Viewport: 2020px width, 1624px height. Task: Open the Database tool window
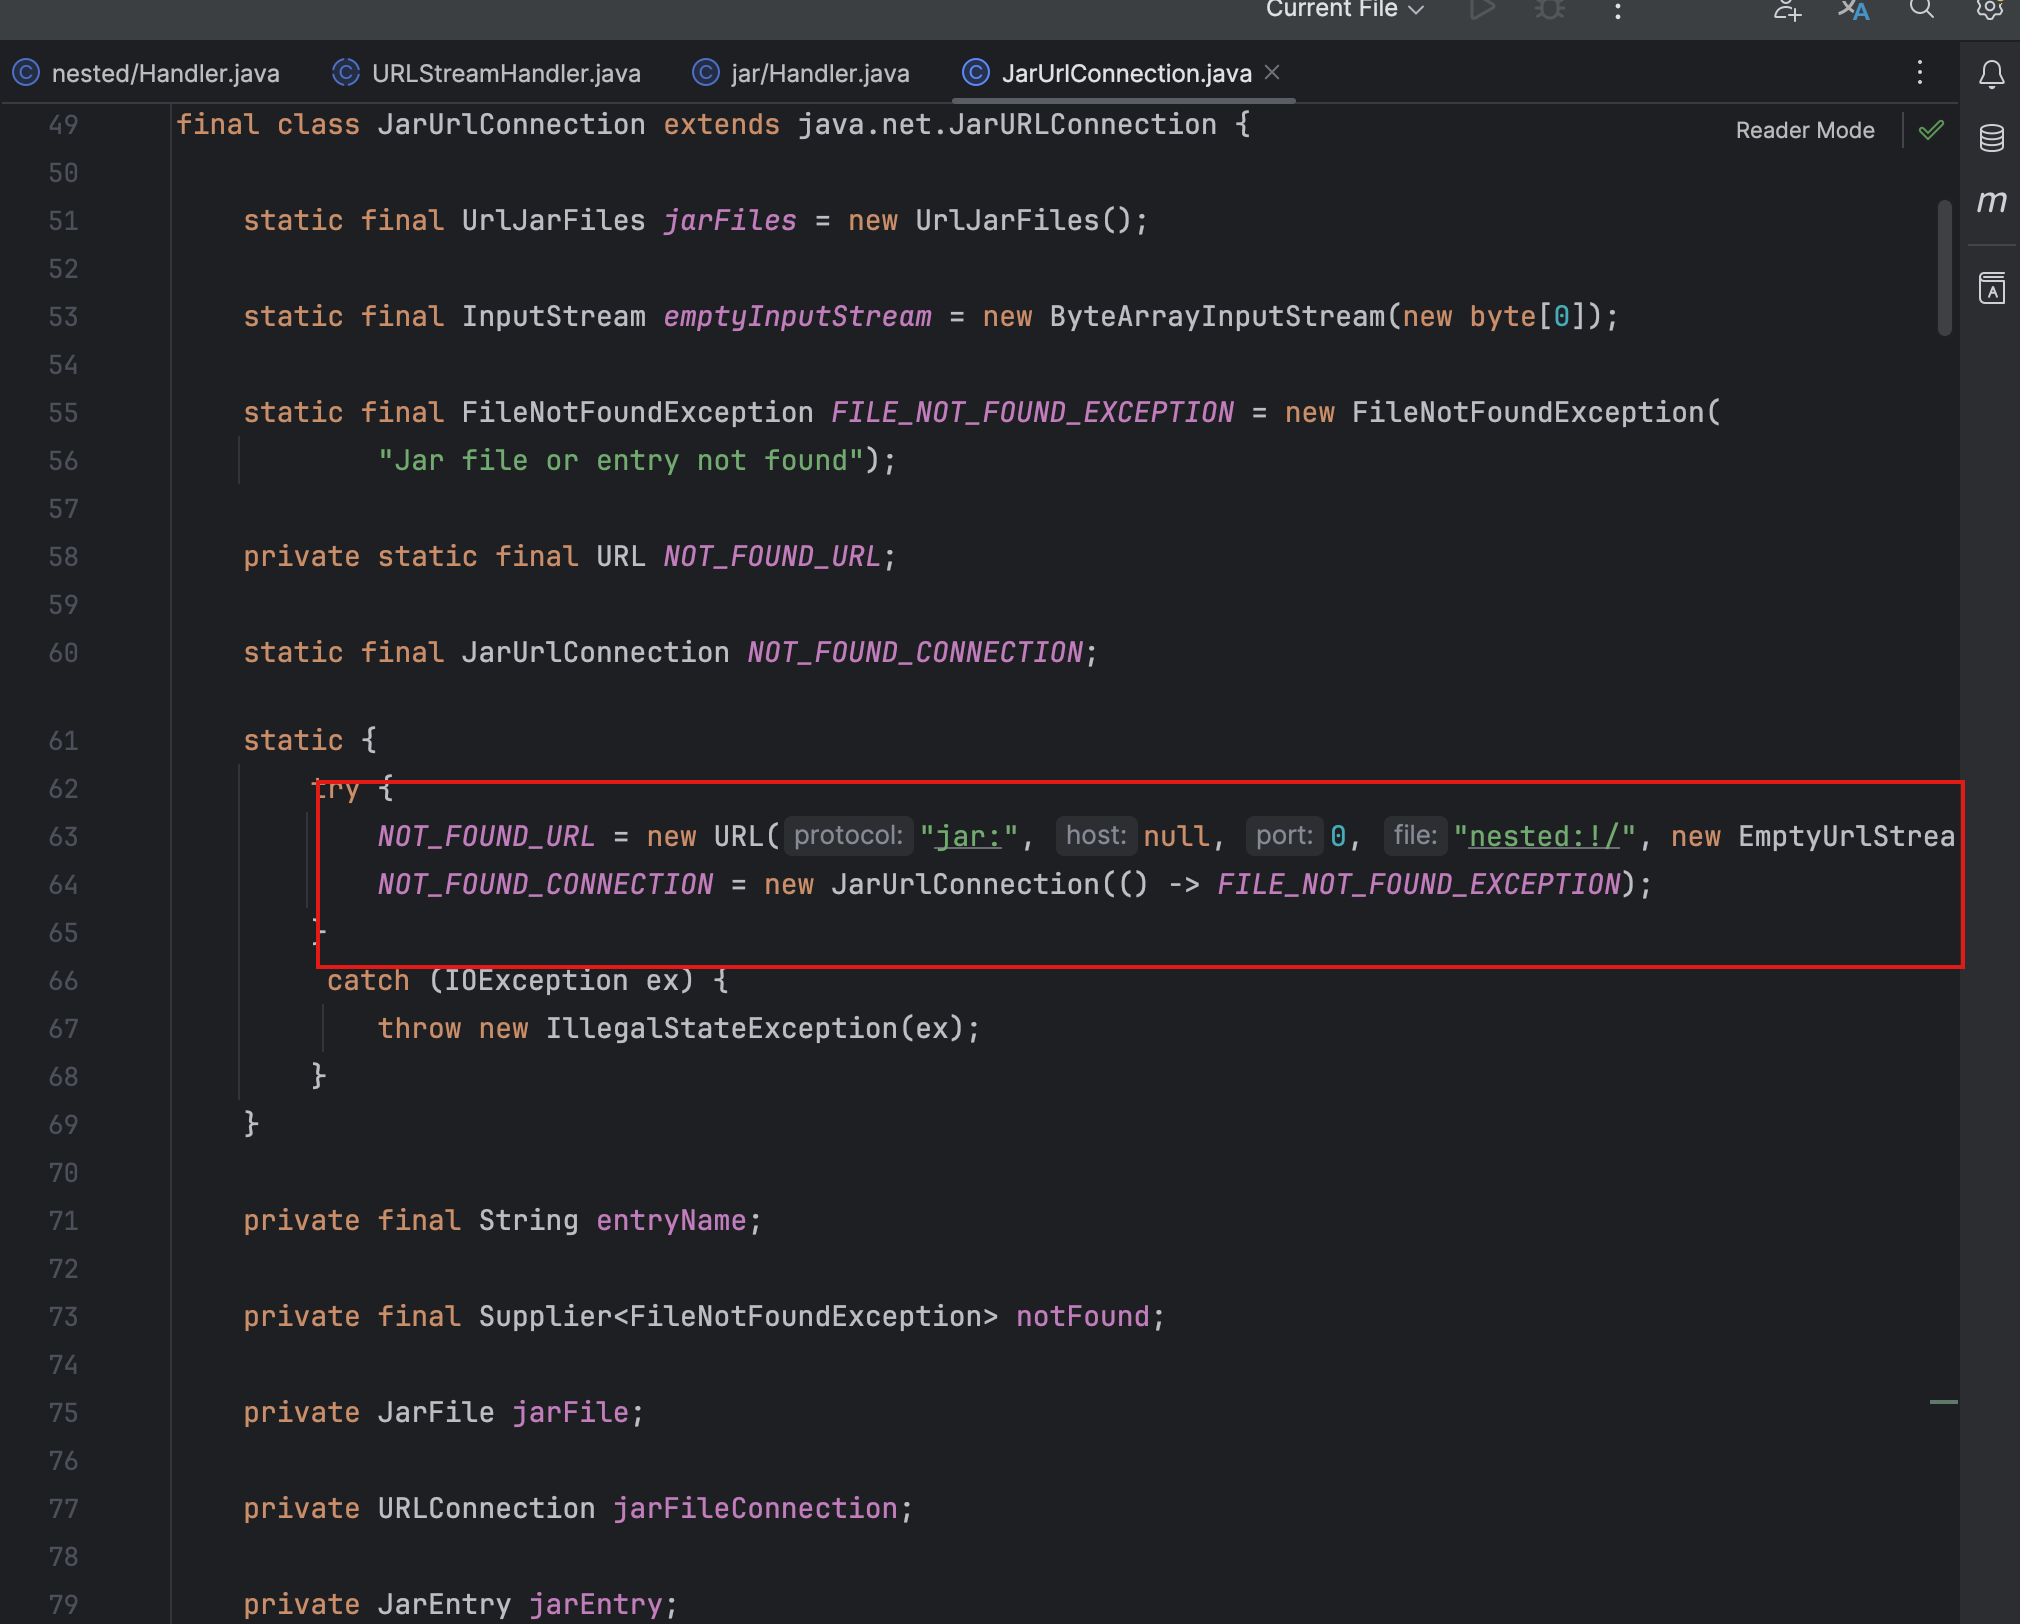click(1991, 137)
